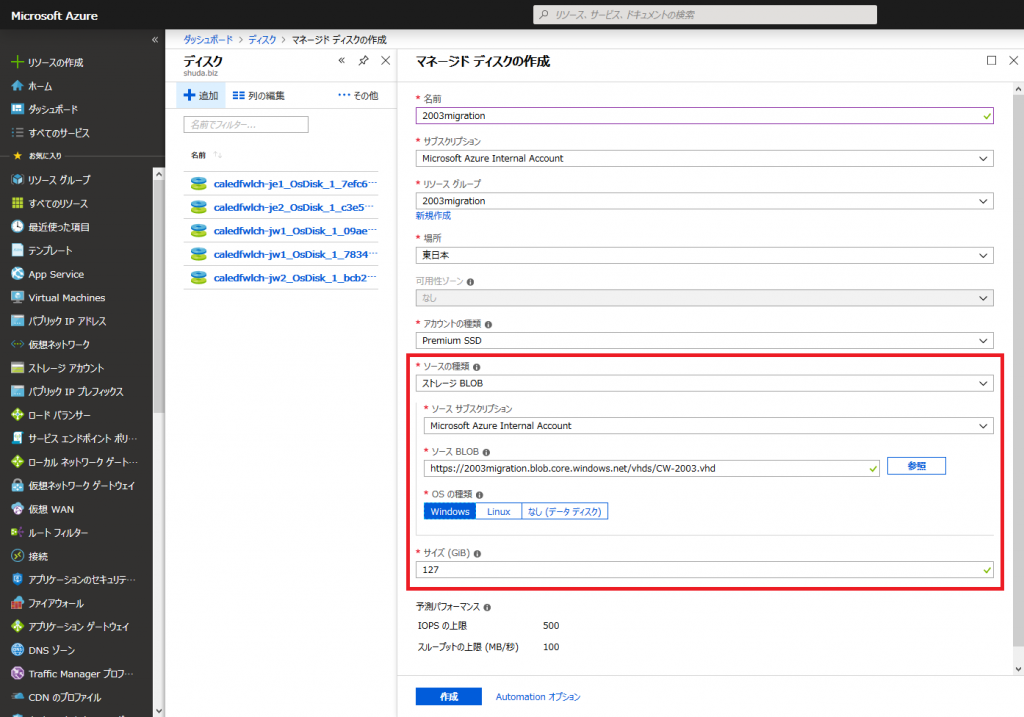Open Public IP addresses (パブリック IP アドレス) icon
1024x717 pixels.
pyautogui.click(x=18, y=321)
